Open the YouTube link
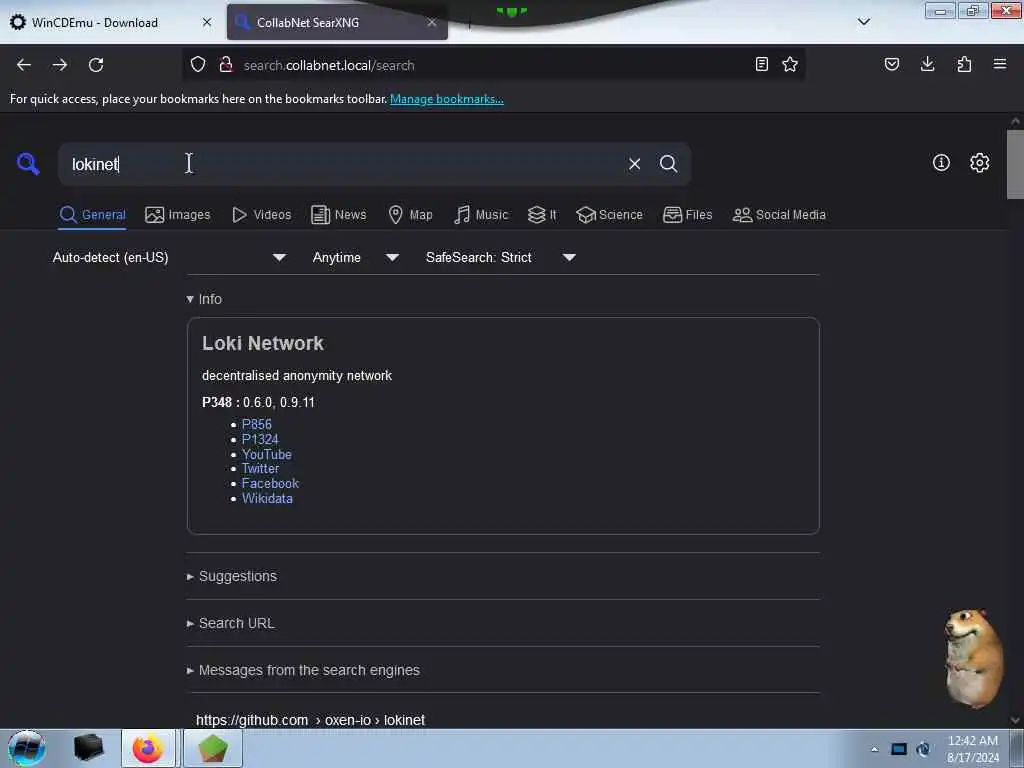 tap(266, 455)
